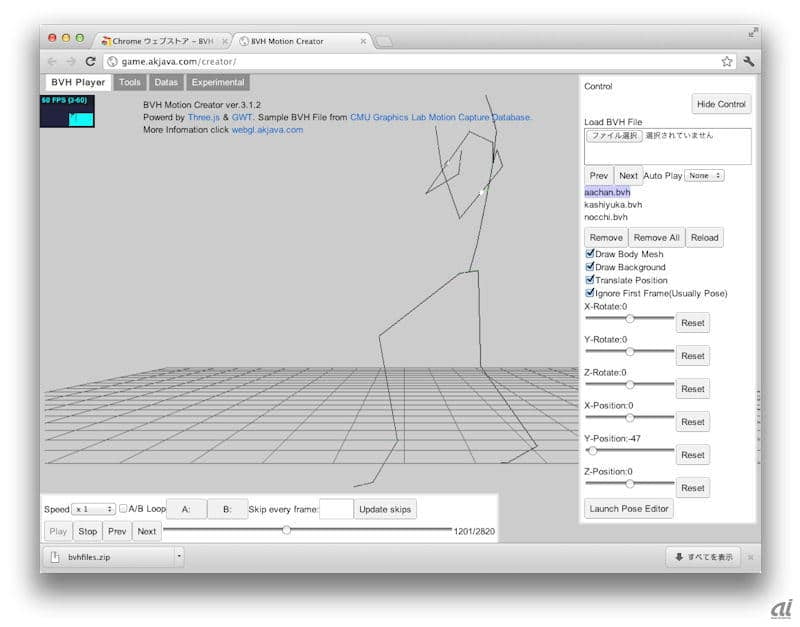Open a new browser tab

click(384, 41)
